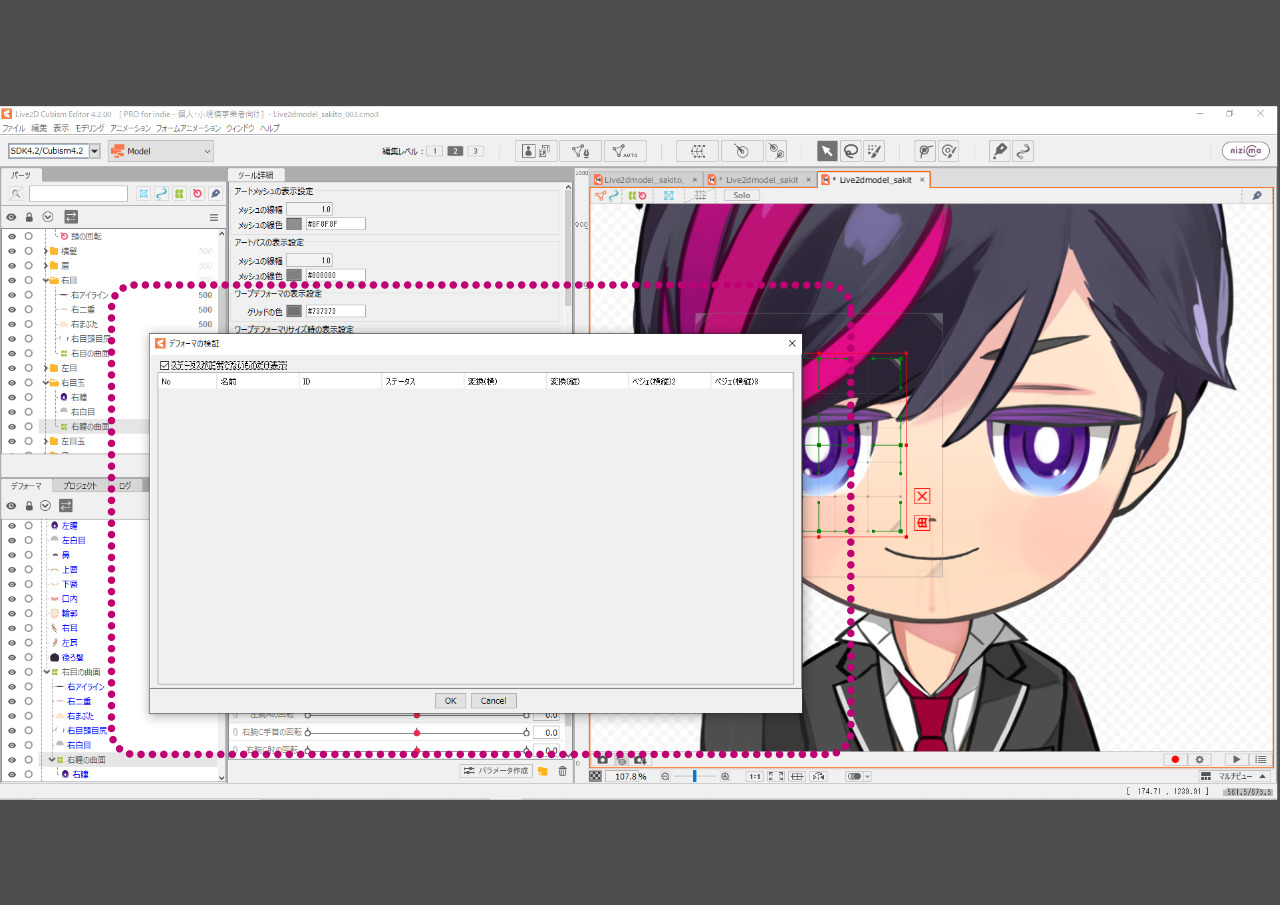Run automatic mesh generation (AUTO)

click(625, 151)
